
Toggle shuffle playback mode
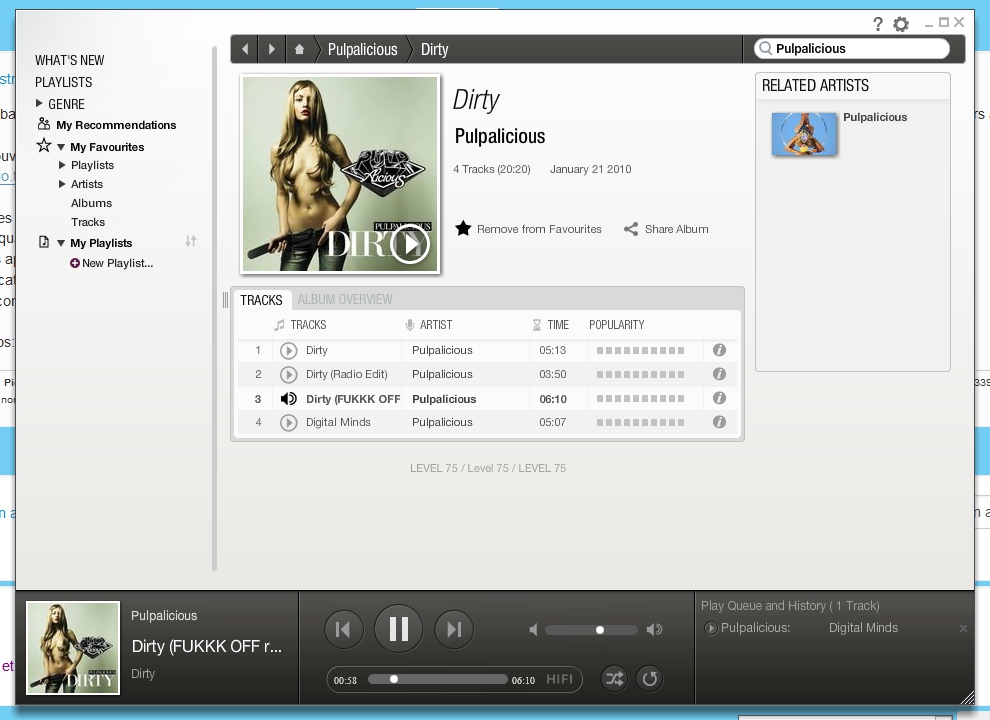pyautogui.click(x=613, y=679)
